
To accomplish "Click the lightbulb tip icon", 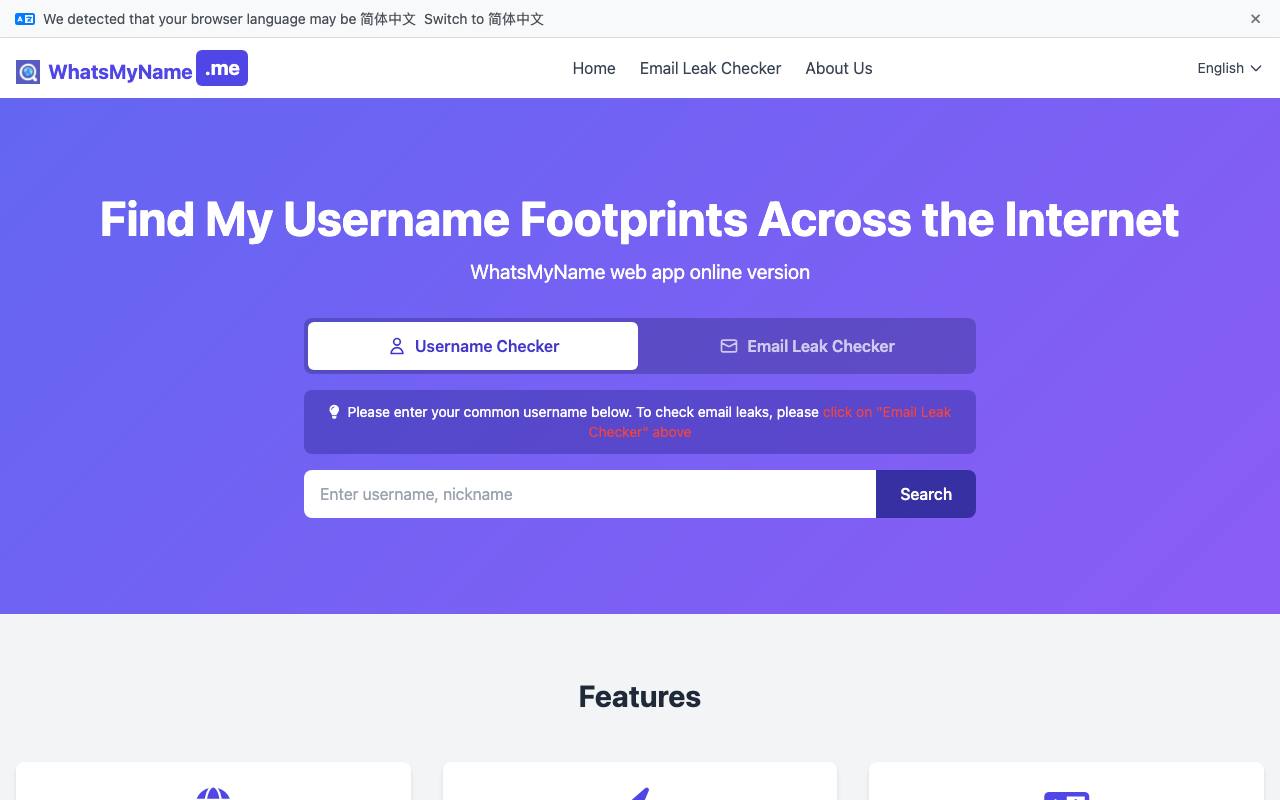I will click(334, 412).
